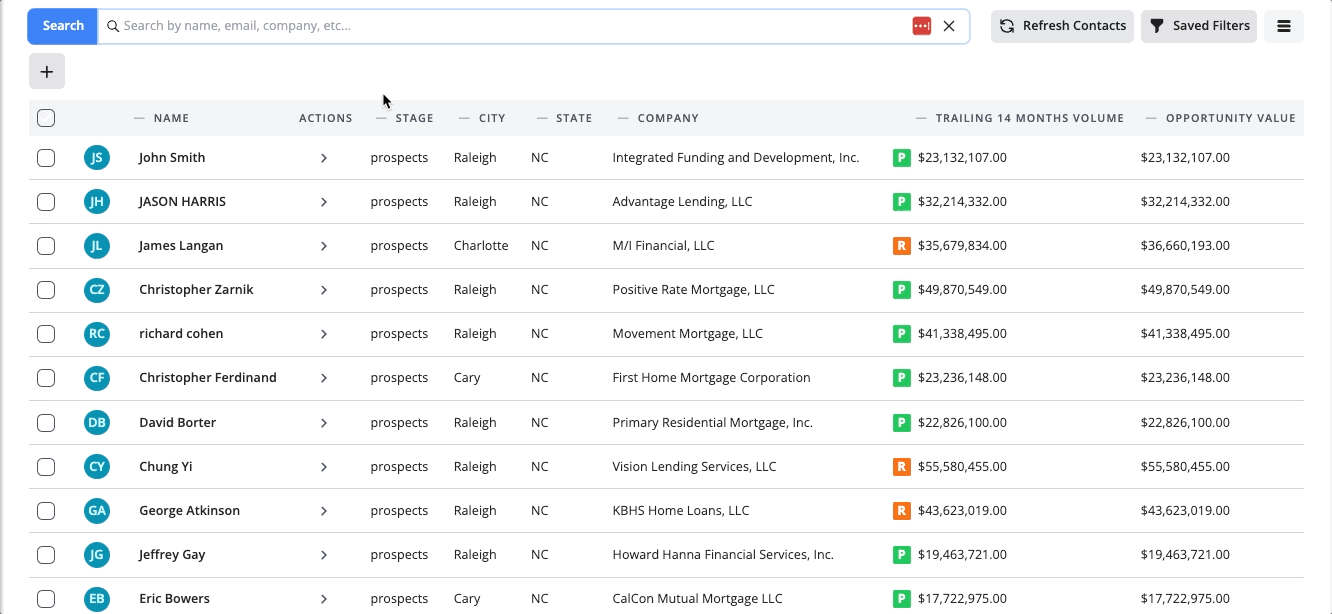Select the checkbox for Jason Harris

pyautogui.click(x=46, y=201)
